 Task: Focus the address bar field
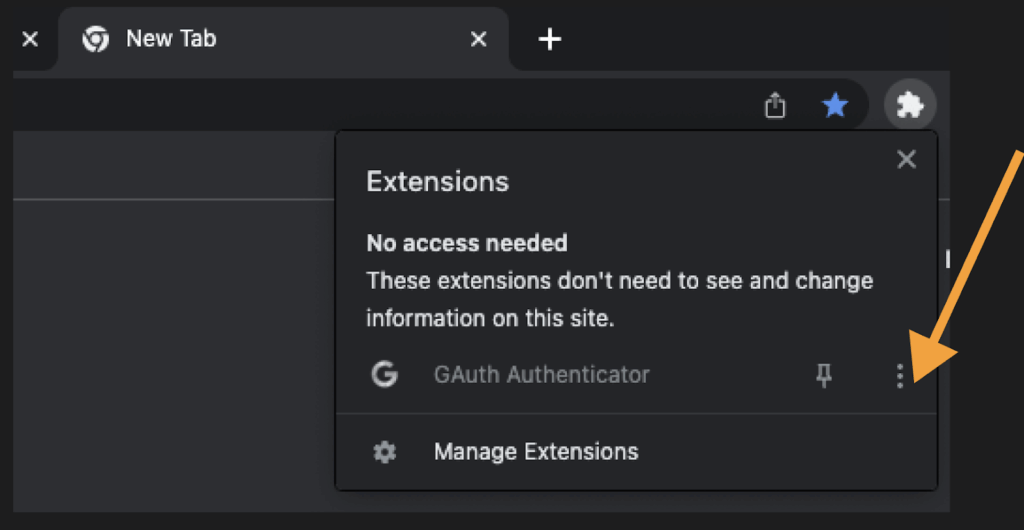[x=380, y=105]
